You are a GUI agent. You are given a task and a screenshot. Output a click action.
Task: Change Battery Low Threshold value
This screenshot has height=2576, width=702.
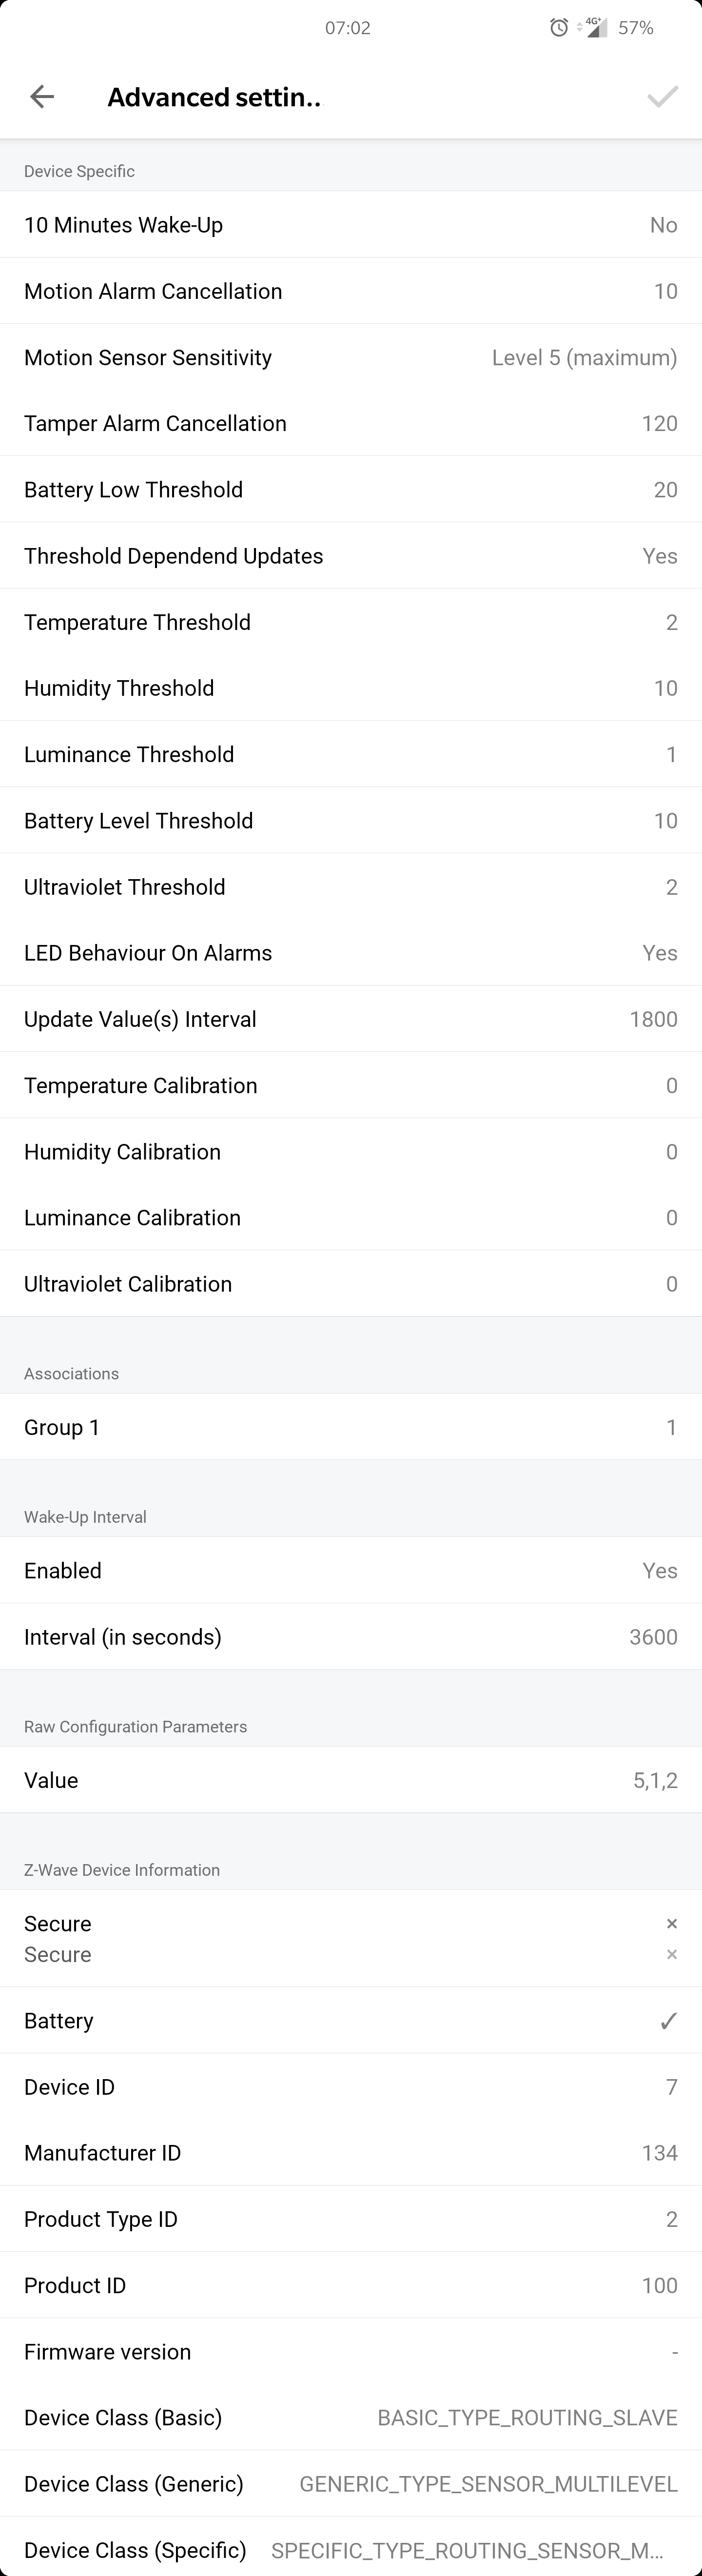351,490
